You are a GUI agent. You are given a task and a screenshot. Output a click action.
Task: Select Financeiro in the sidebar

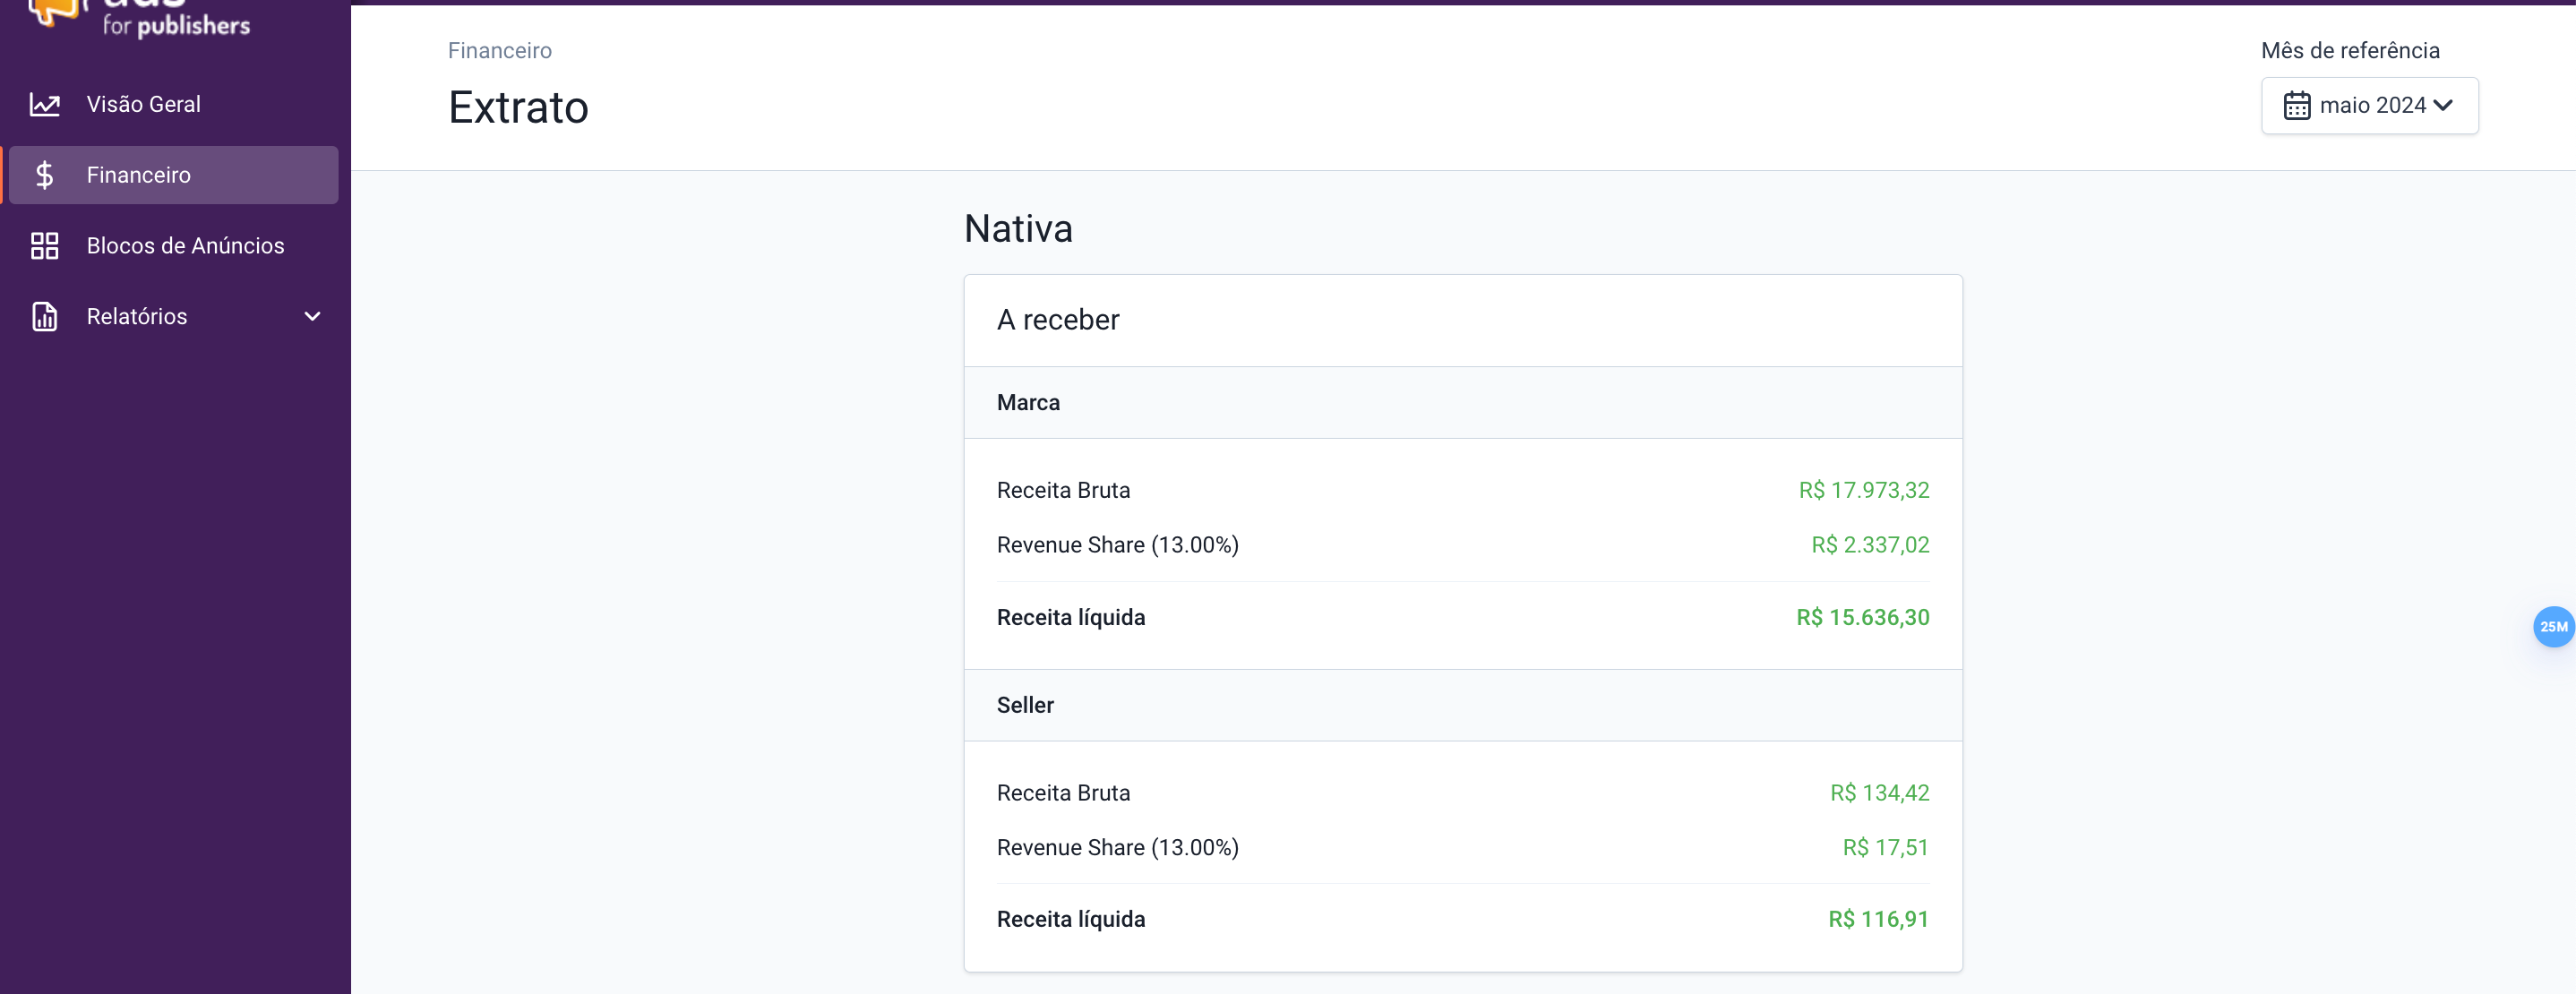pyautogui.click(x=139, y=175)
